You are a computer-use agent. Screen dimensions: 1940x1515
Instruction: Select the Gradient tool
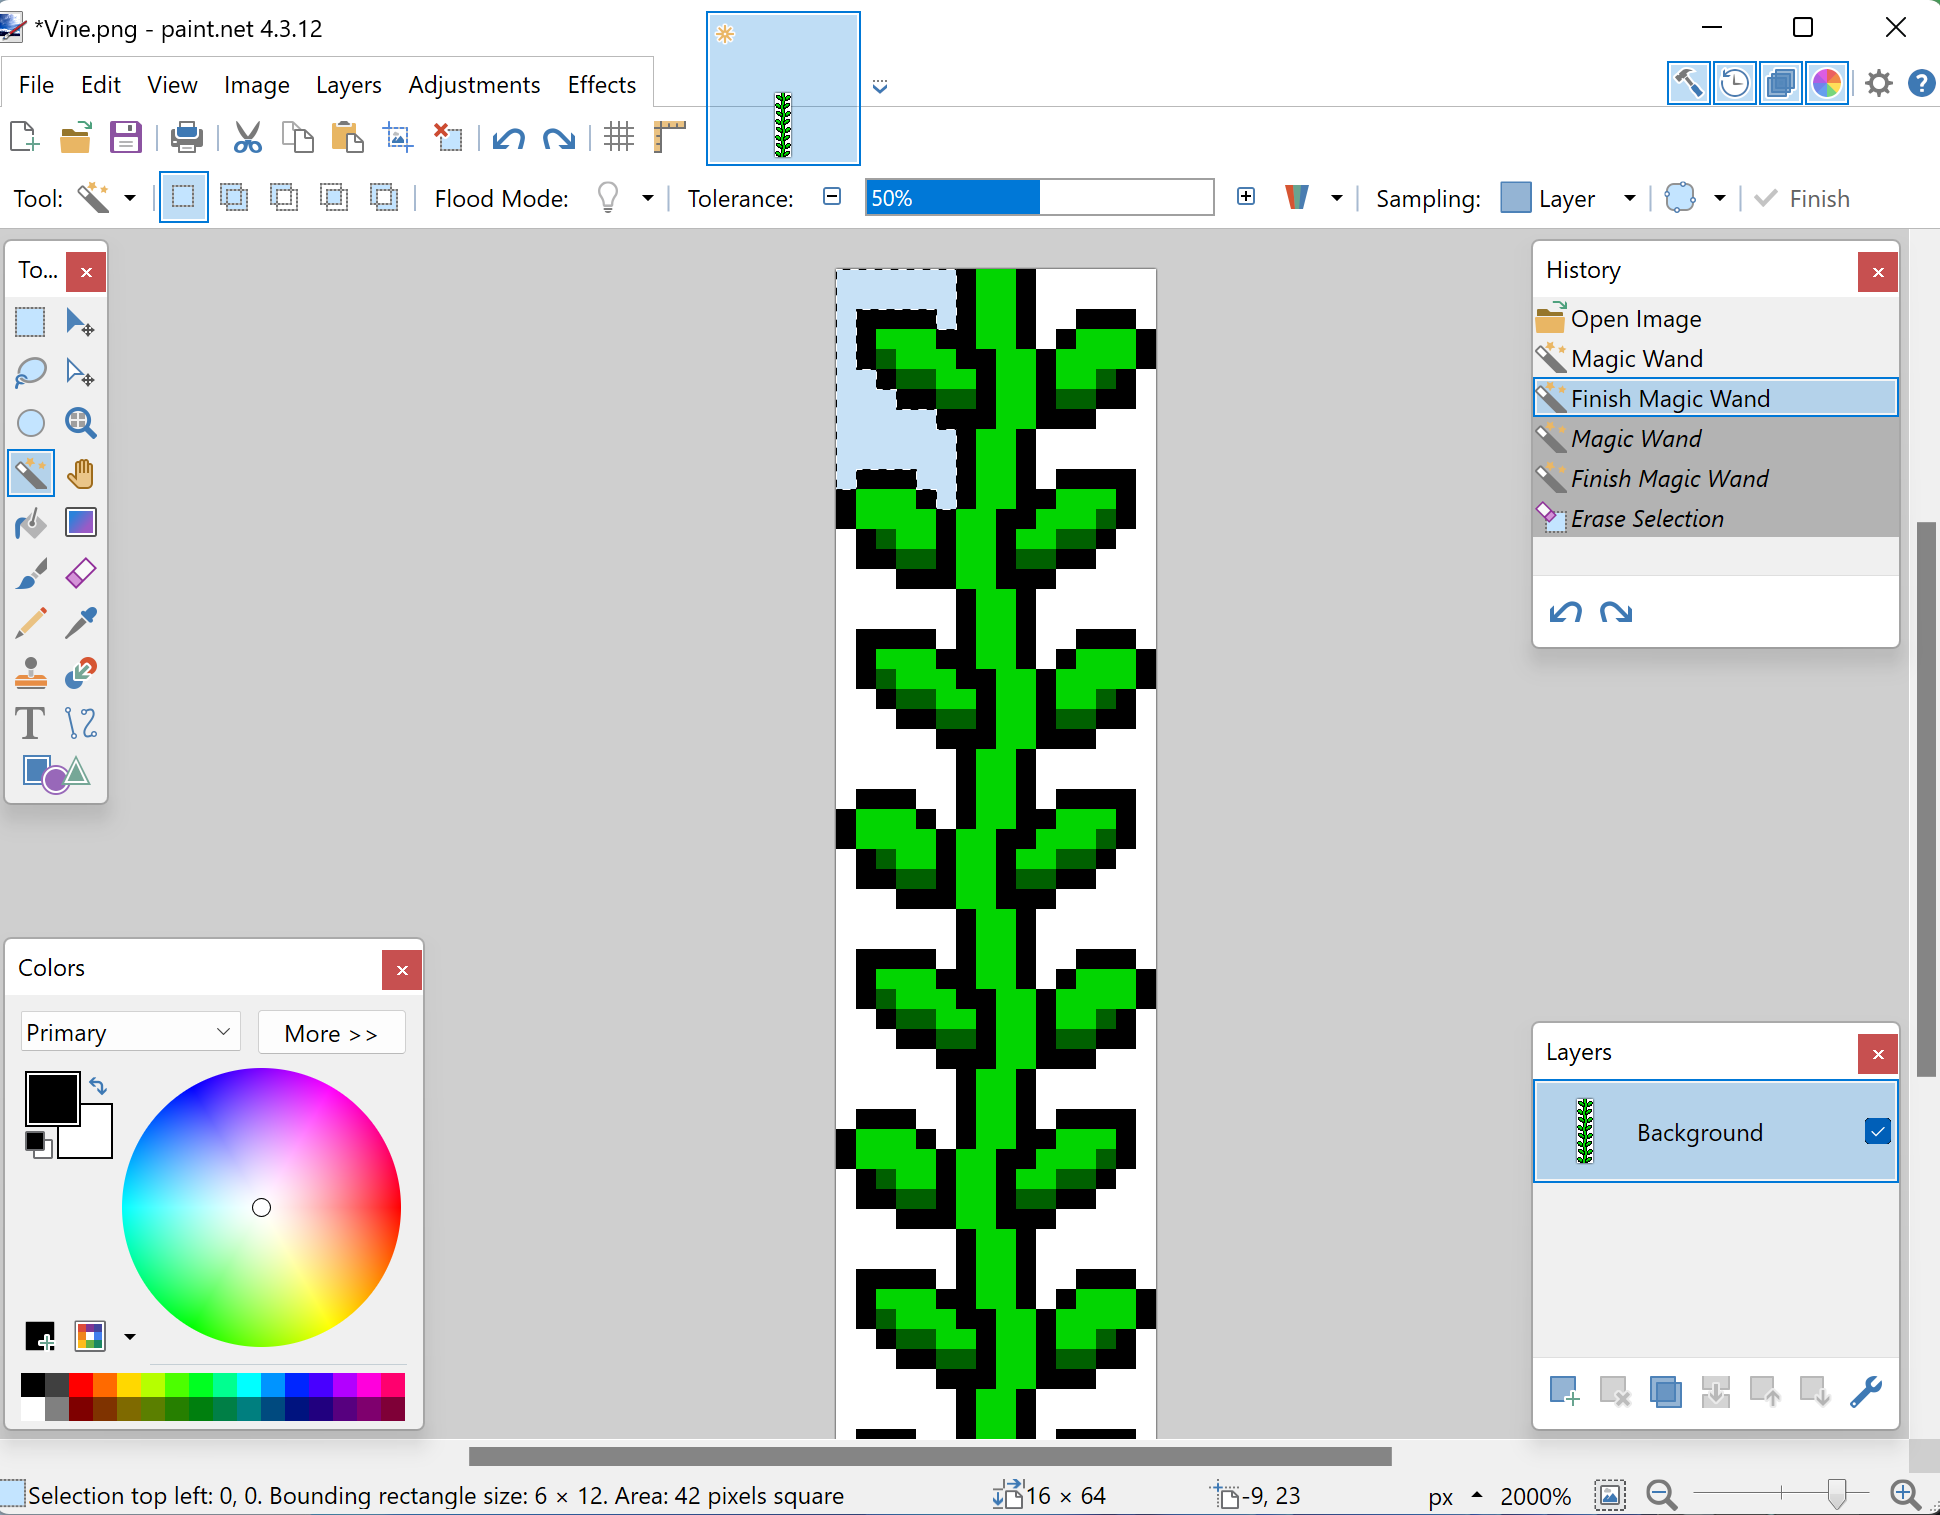coord(81,523)
